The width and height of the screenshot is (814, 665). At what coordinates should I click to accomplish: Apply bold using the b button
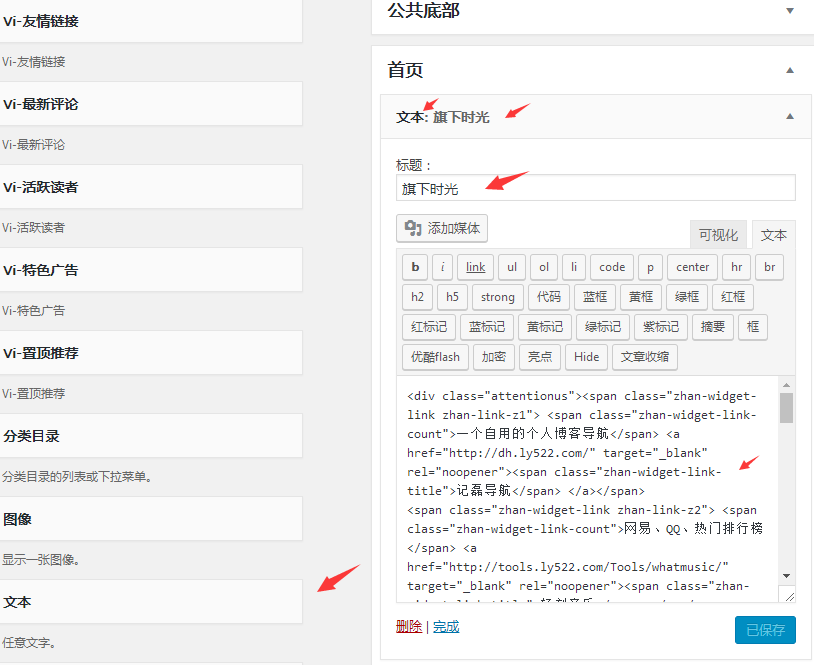(x=415, y=267)
